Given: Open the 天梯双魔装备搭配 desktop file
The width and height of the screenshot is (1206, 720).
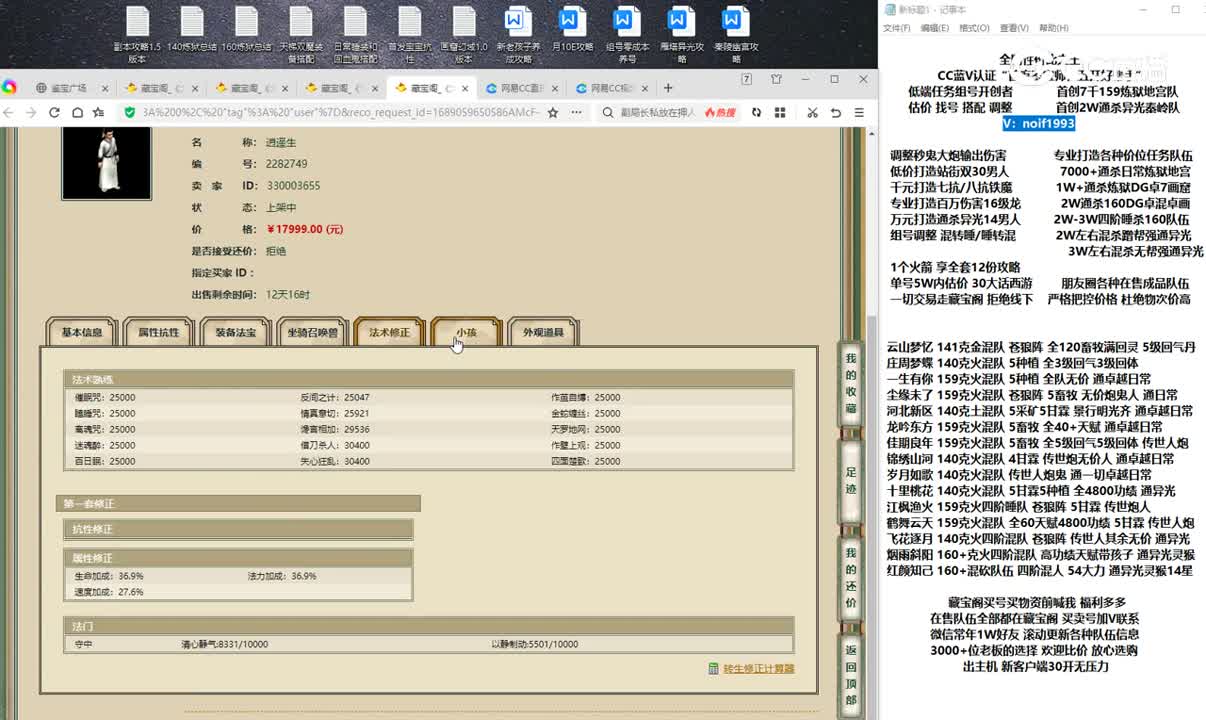Looking at the screenshot, I should (301, 34).
